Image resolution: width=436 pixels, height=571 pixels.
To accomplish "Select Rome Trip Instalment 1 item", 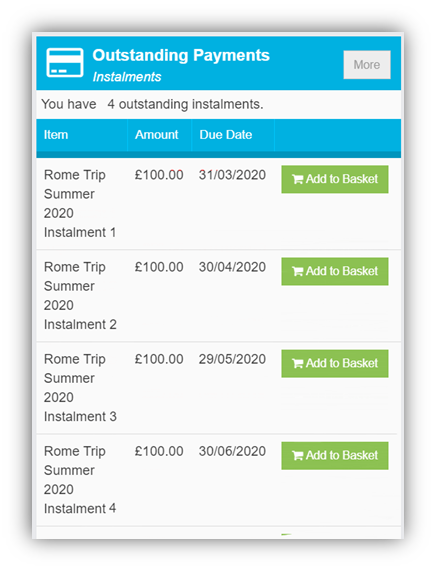I will 80,204.
